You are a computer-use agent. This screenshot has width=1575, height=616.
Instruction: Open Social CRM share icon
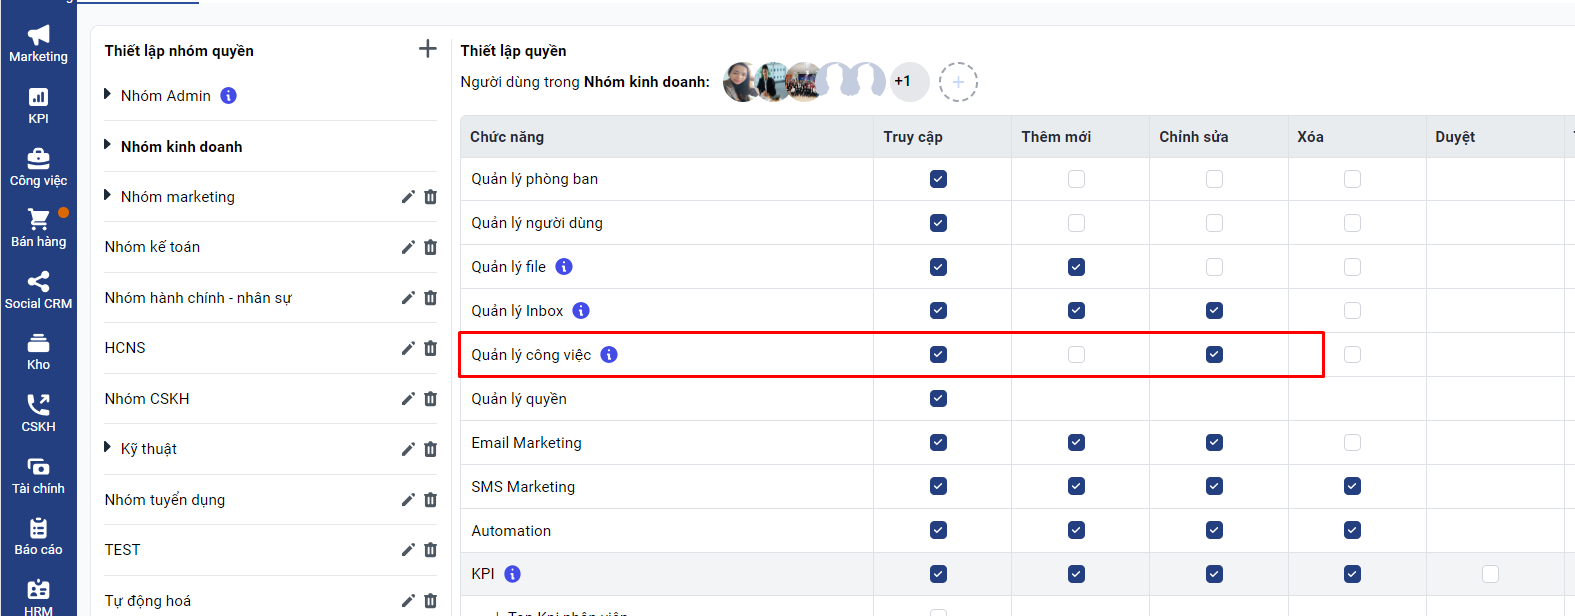click(38, 290)
